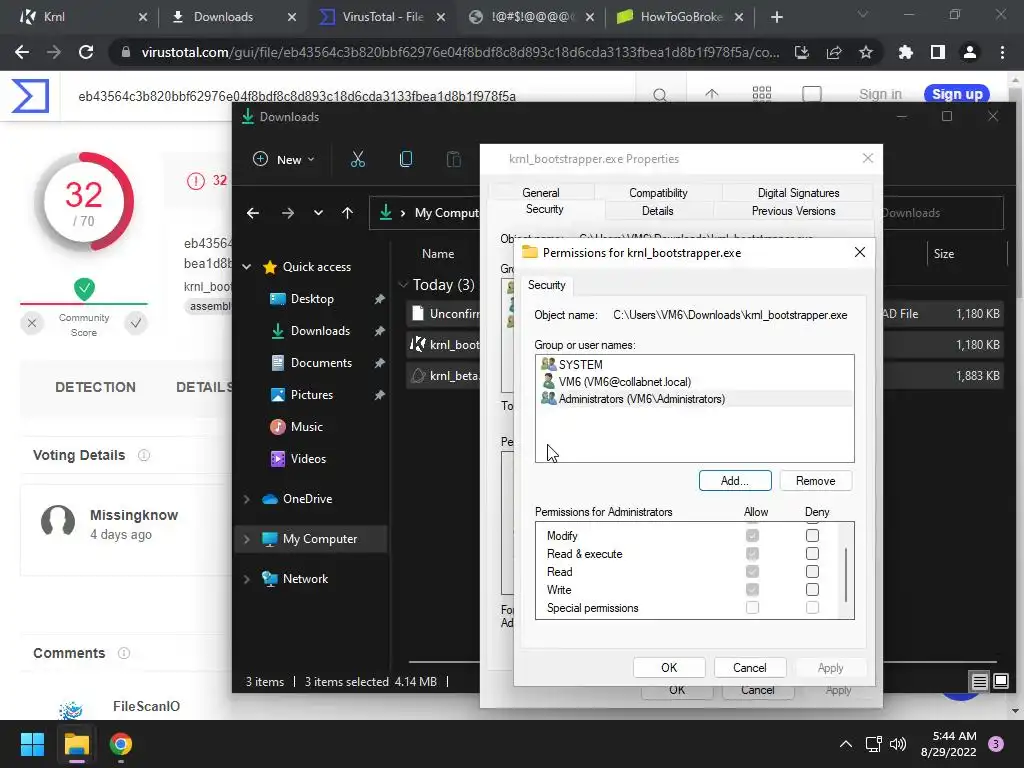The width and height of the screenshot is (1024, 768).
Task: Reload the Chrome page
Action: pos(86,52)
